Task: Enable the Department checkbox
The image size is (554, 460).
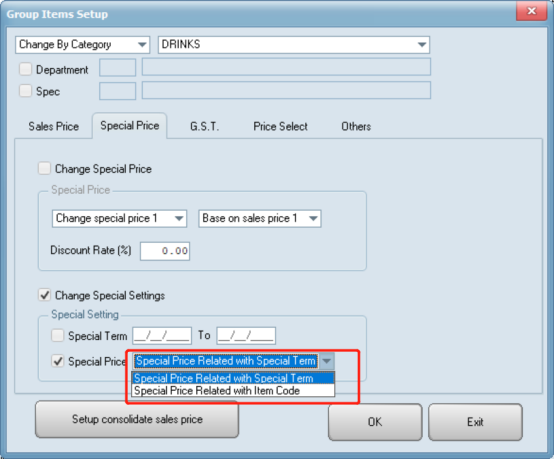Action: [x=25, y=69]
